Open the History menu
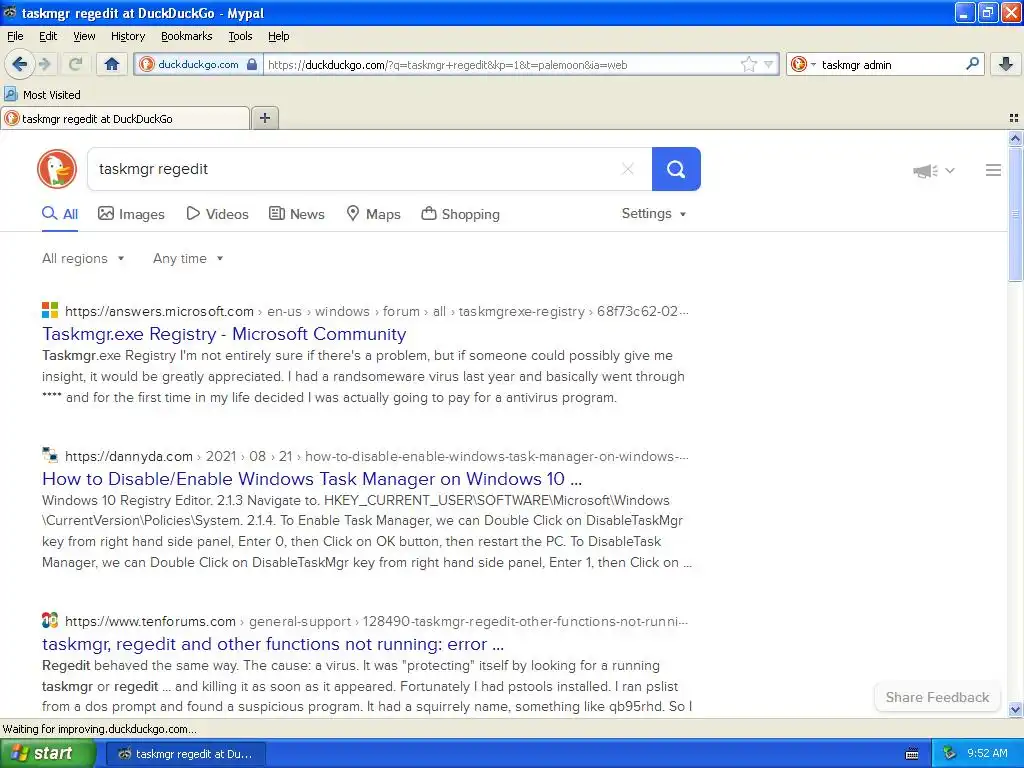 [x=127, y=36]
